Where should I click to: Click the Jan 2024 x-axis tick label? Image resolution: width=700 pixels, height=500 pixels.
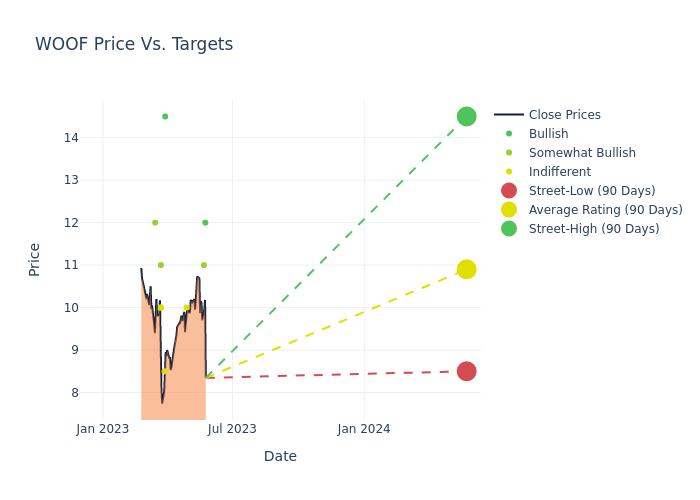point(364,429)
